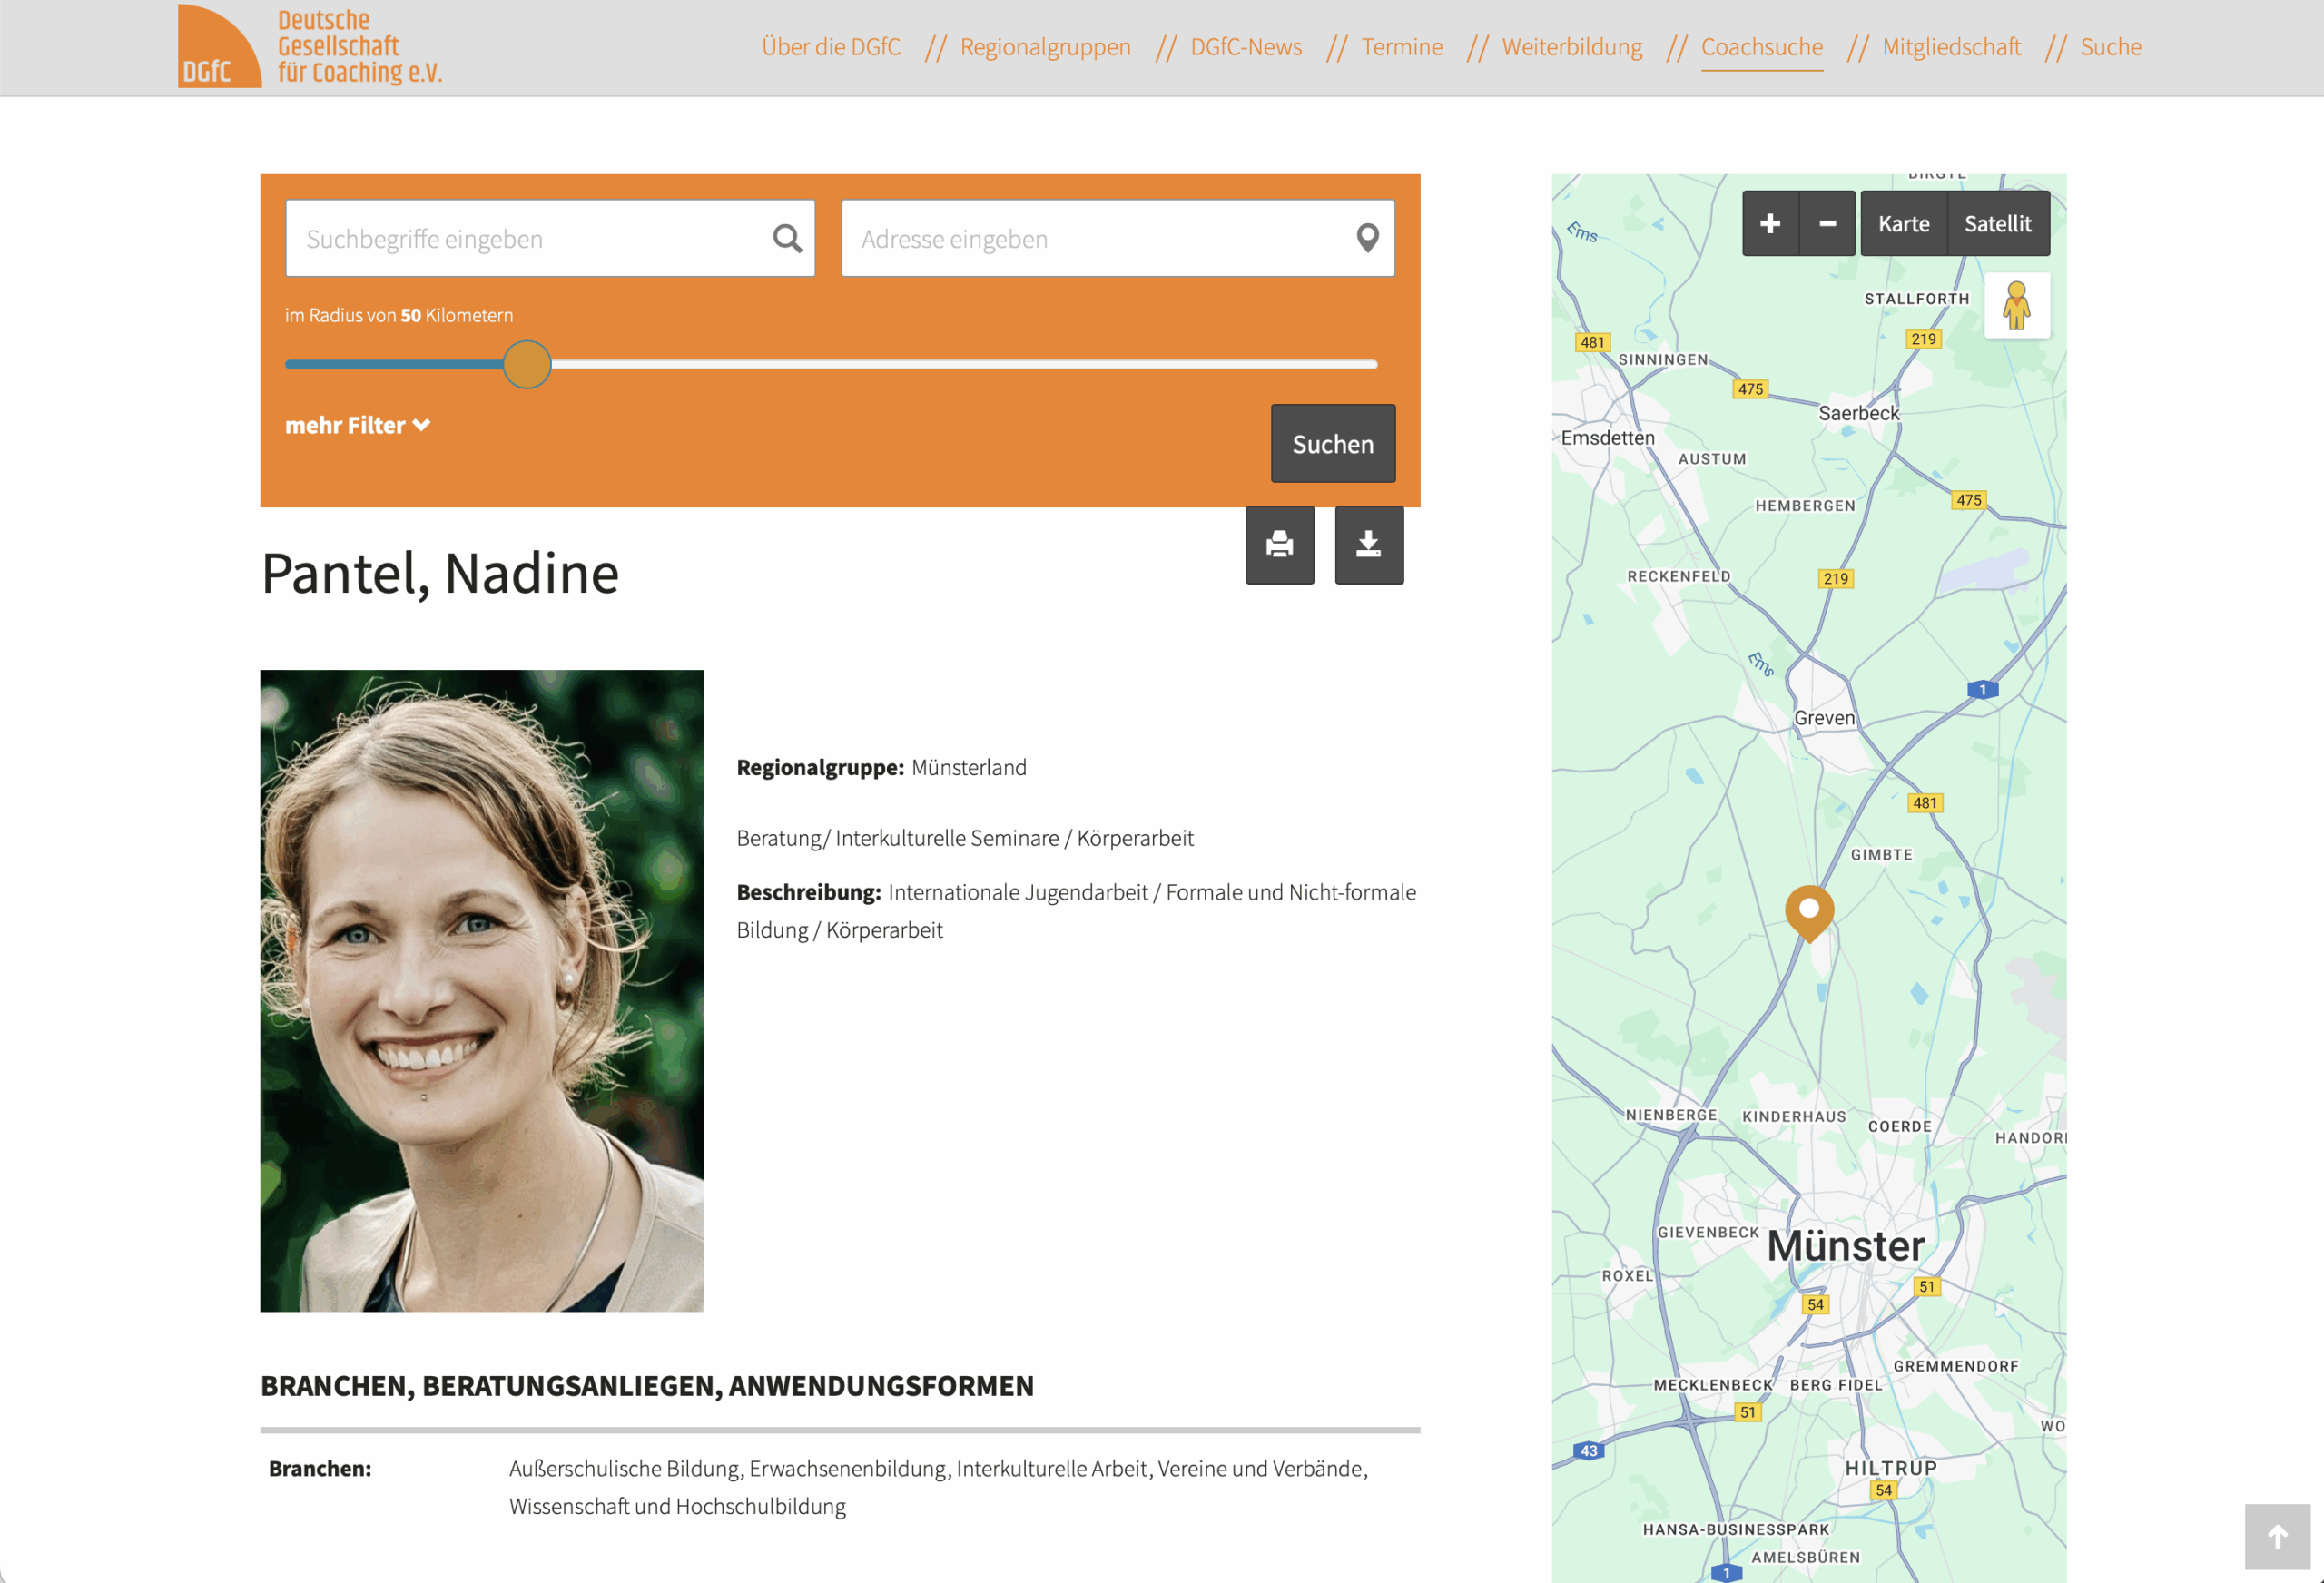The image size is (2324, 1583).
Task: Click the Suchen button
Action: [x=1332, y=443]
